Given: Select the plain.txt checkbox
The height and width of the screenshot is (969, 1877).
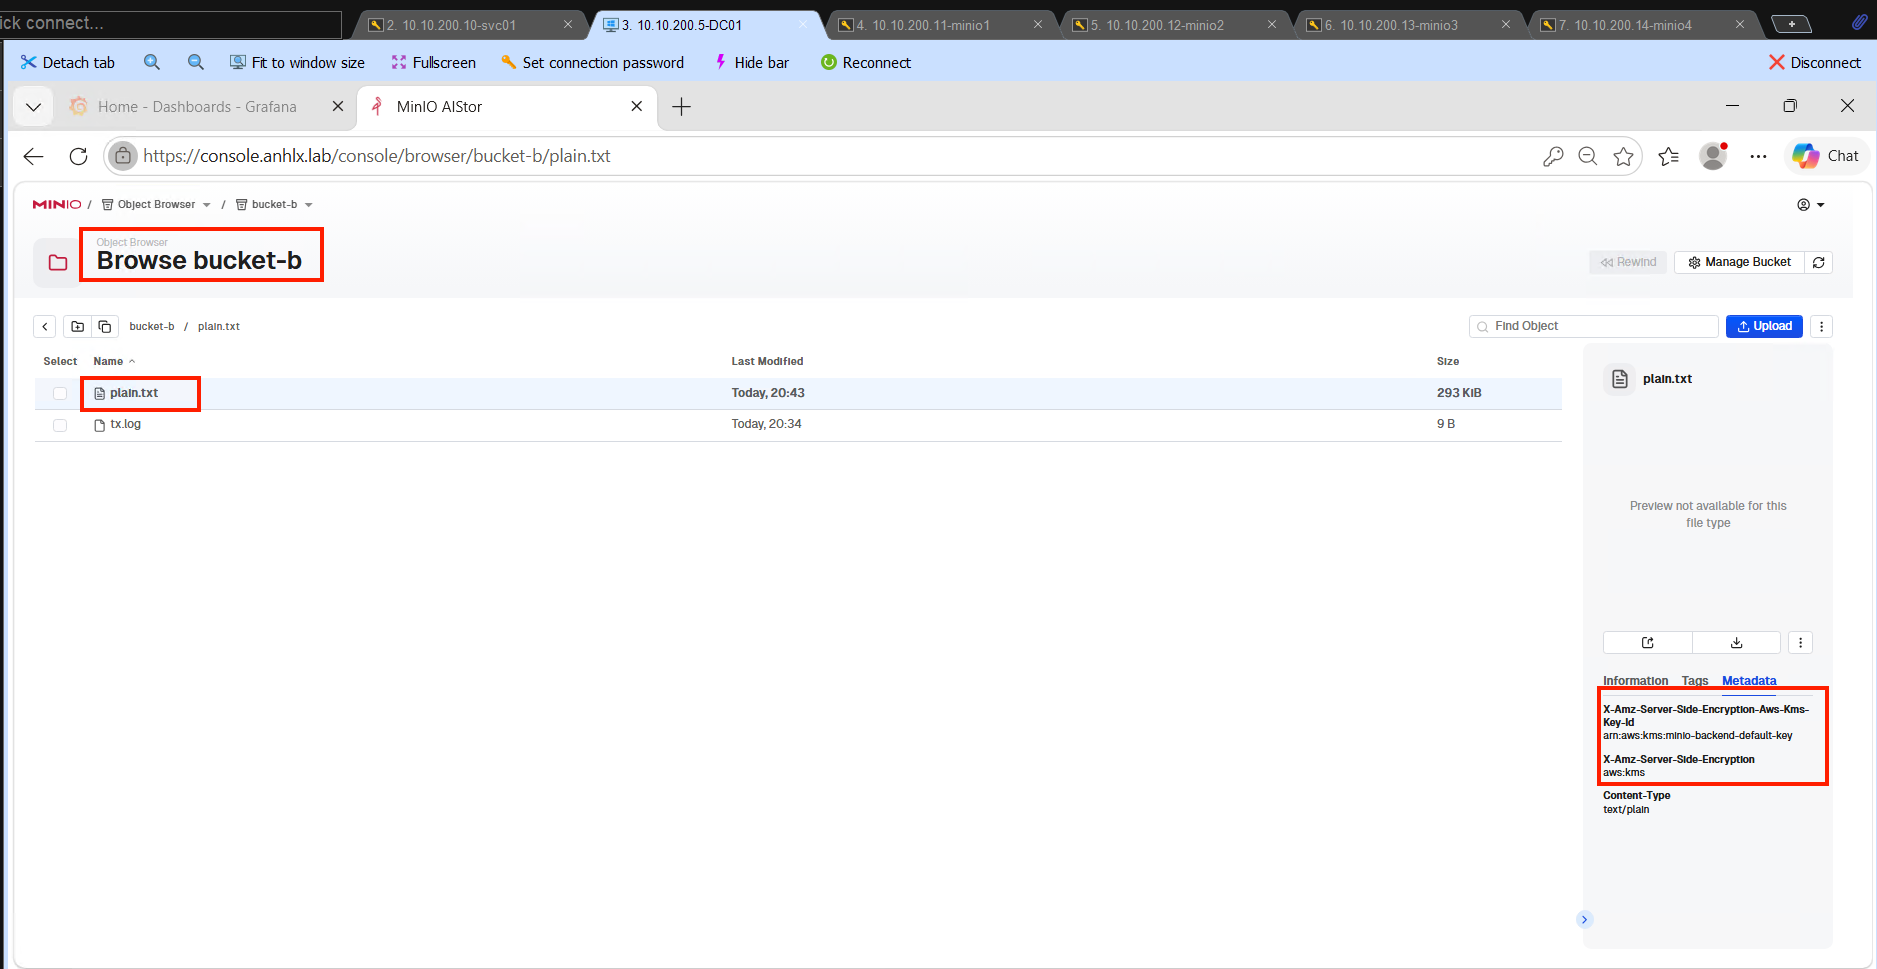Looking at the screenshot, I should (60, 394).
